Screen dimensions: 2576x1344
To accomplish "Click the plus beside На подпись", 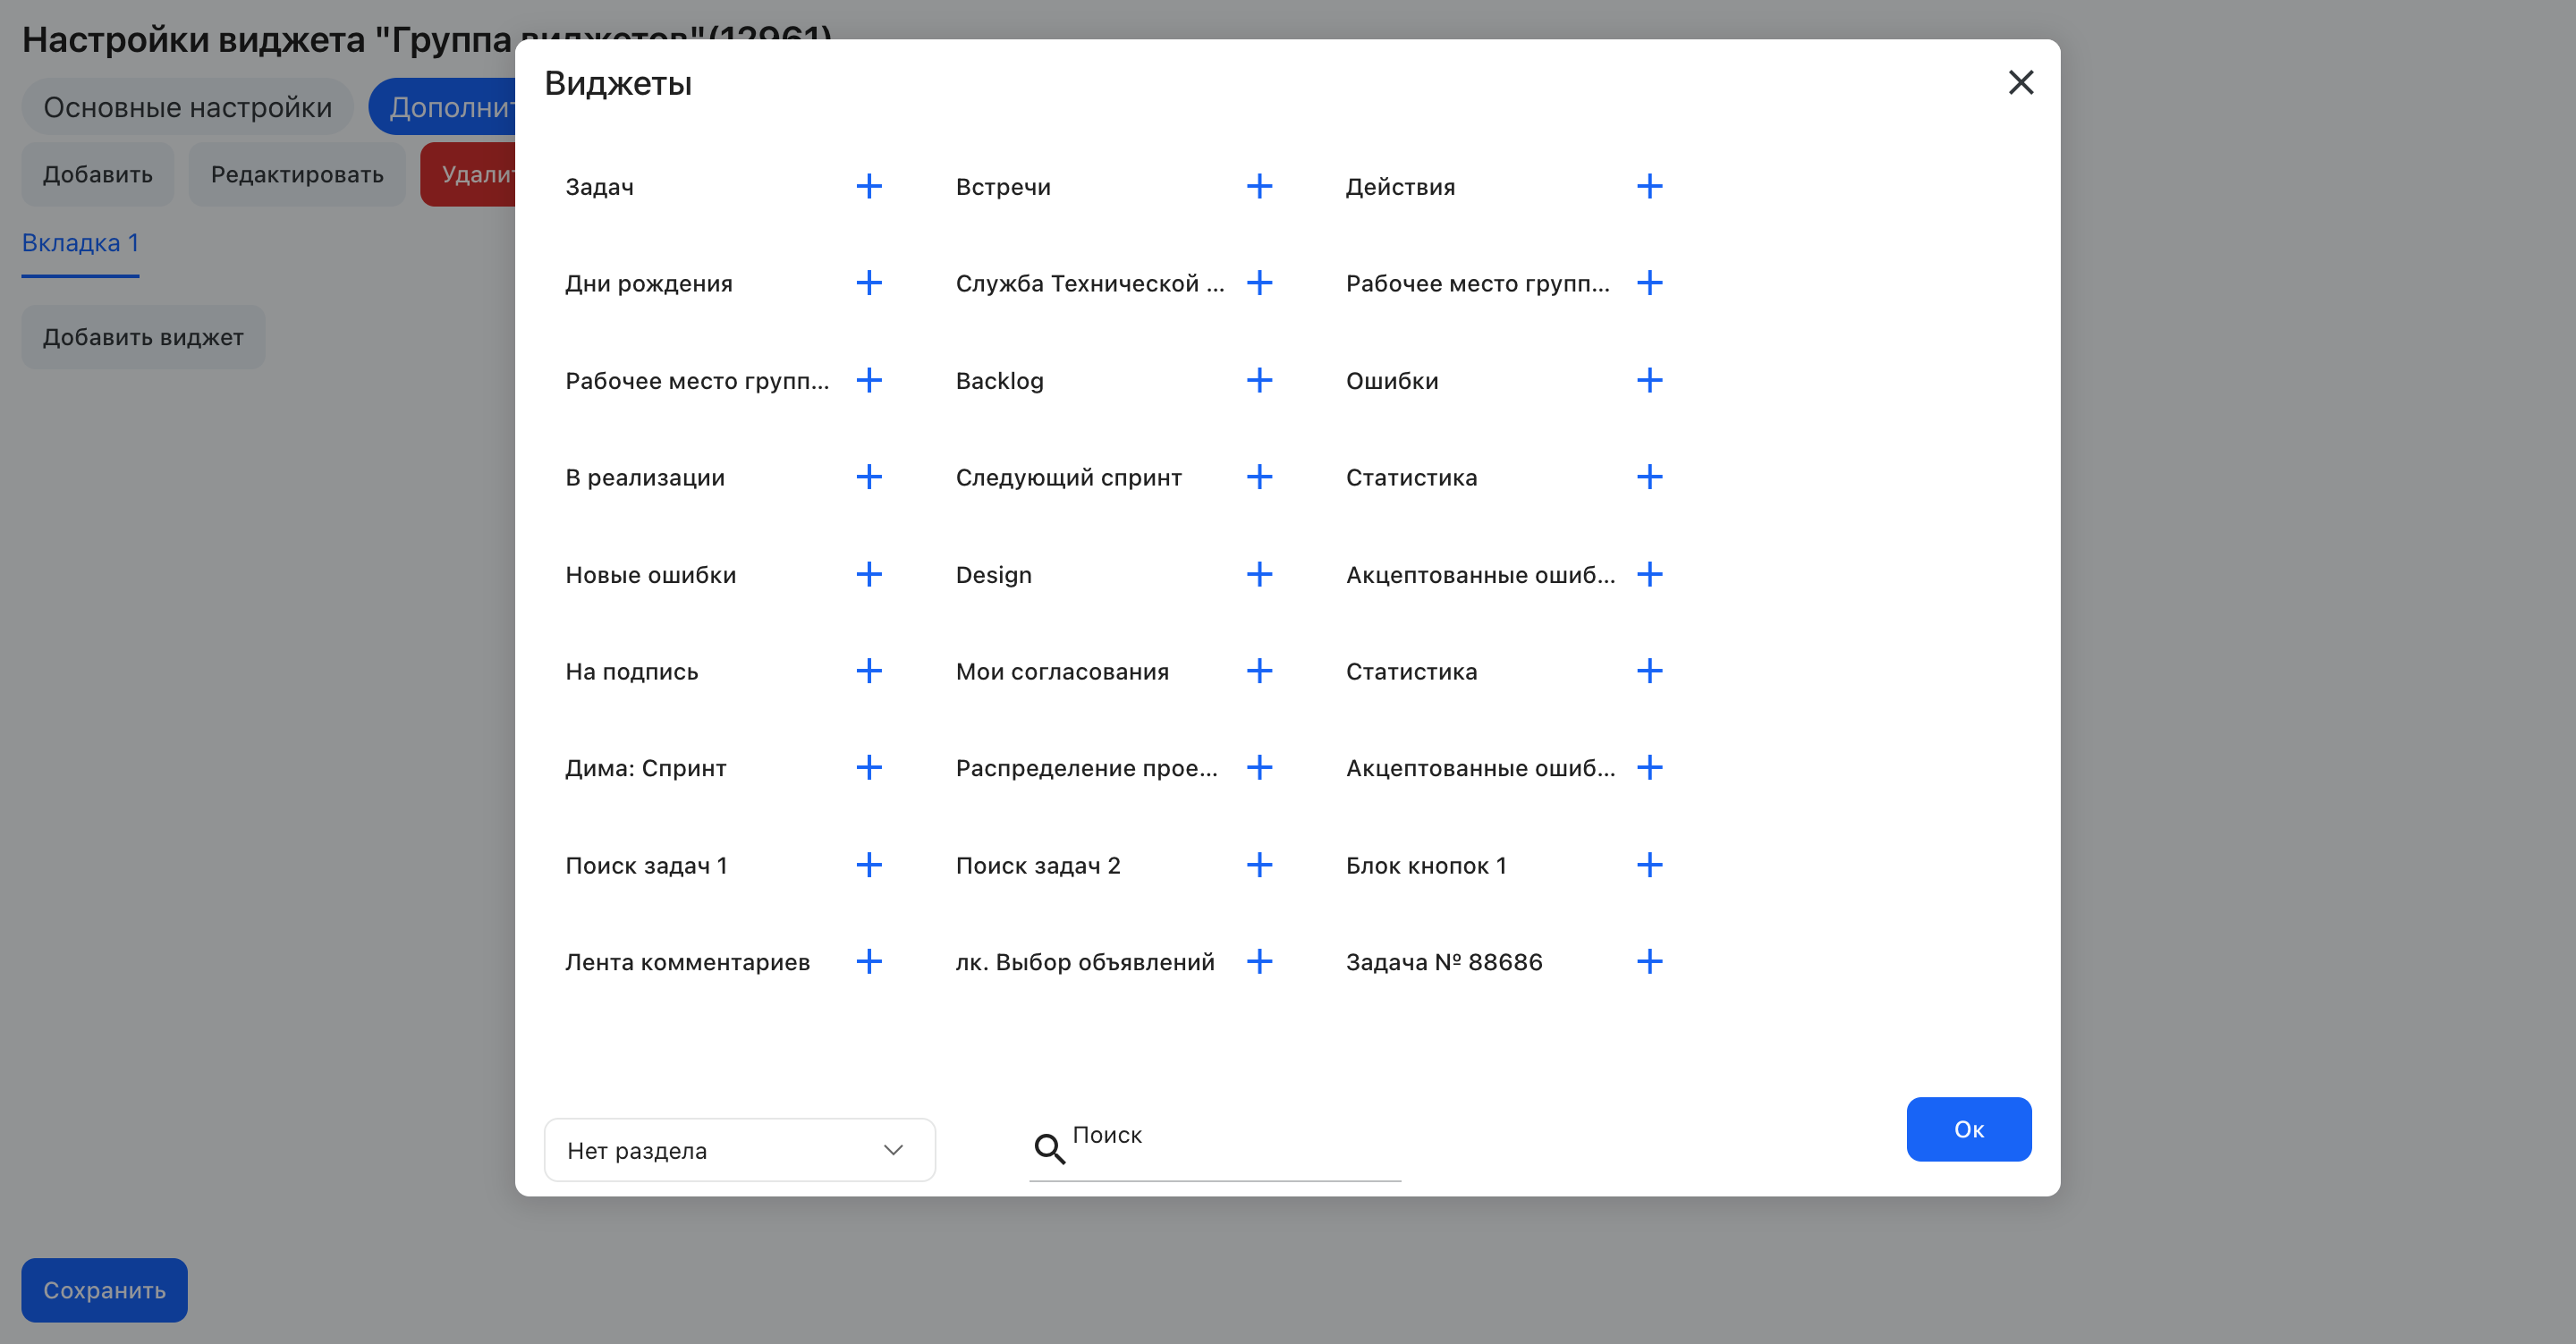I will pos(869,671).
